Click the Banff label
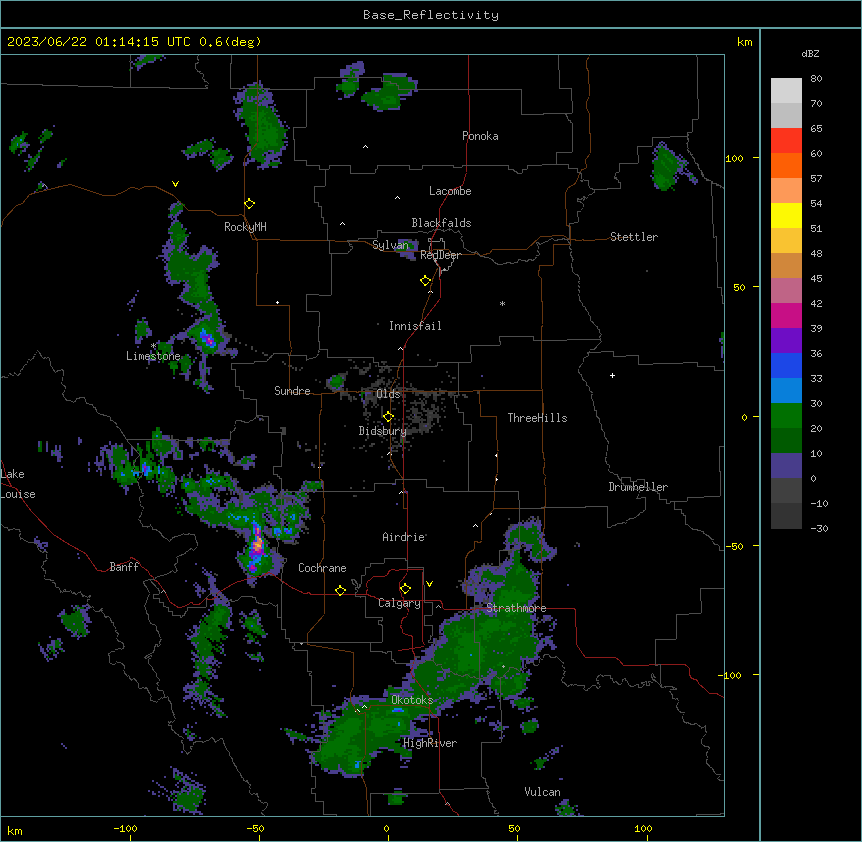The height and width of the screenshot is (842, 862). click(x=124, y=567)
